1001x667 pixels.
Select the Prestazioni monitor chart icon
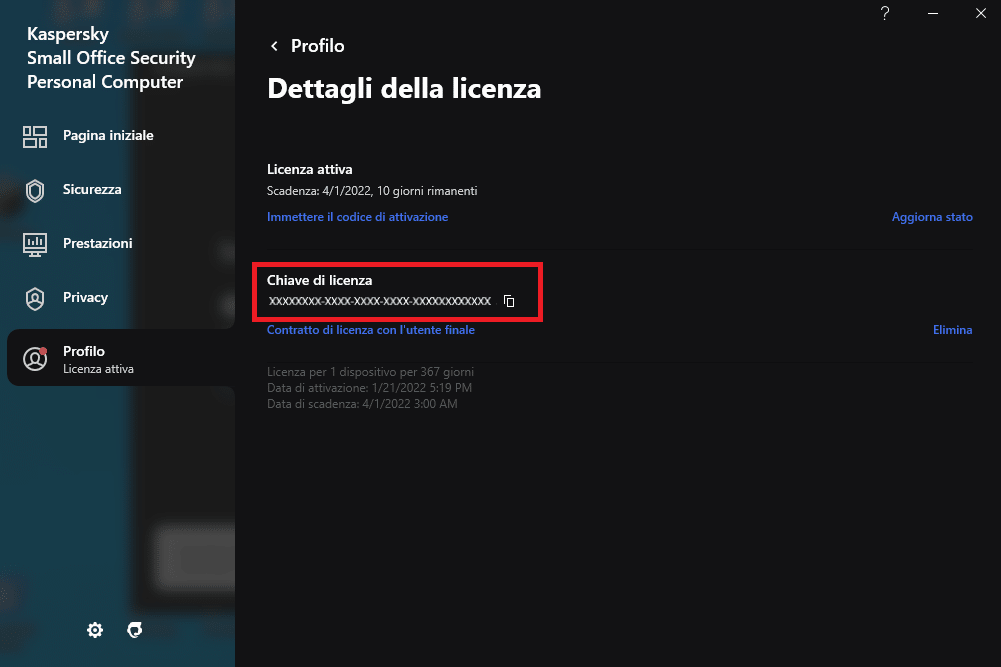coord(35,244)
